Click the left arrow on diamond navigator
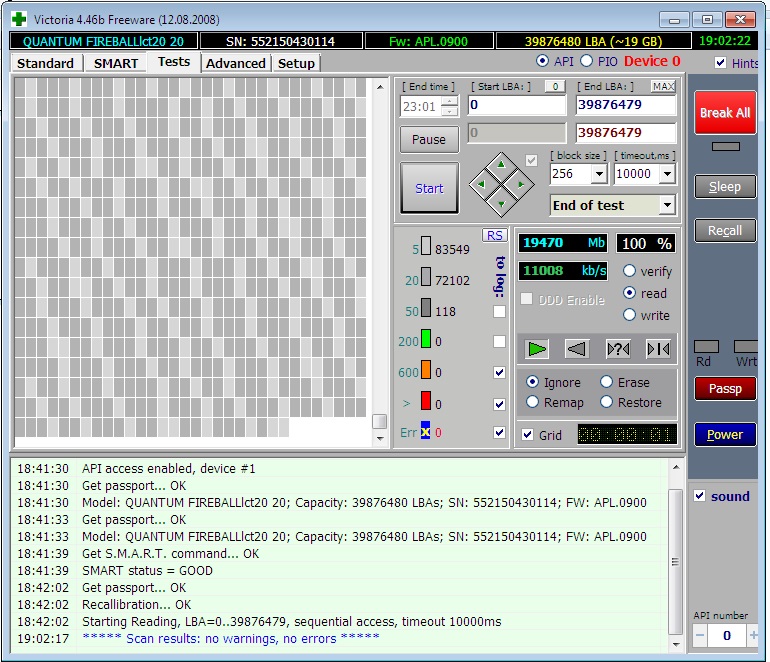Viewport: 770px width, 662px height. pos(481,185)
